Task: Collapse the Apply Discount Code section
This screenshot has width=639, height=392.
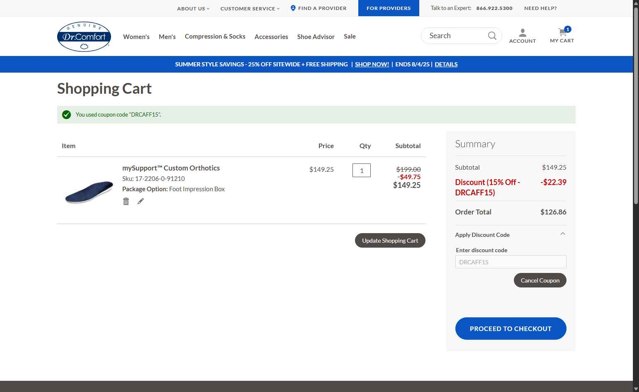Action: [562, 234]
